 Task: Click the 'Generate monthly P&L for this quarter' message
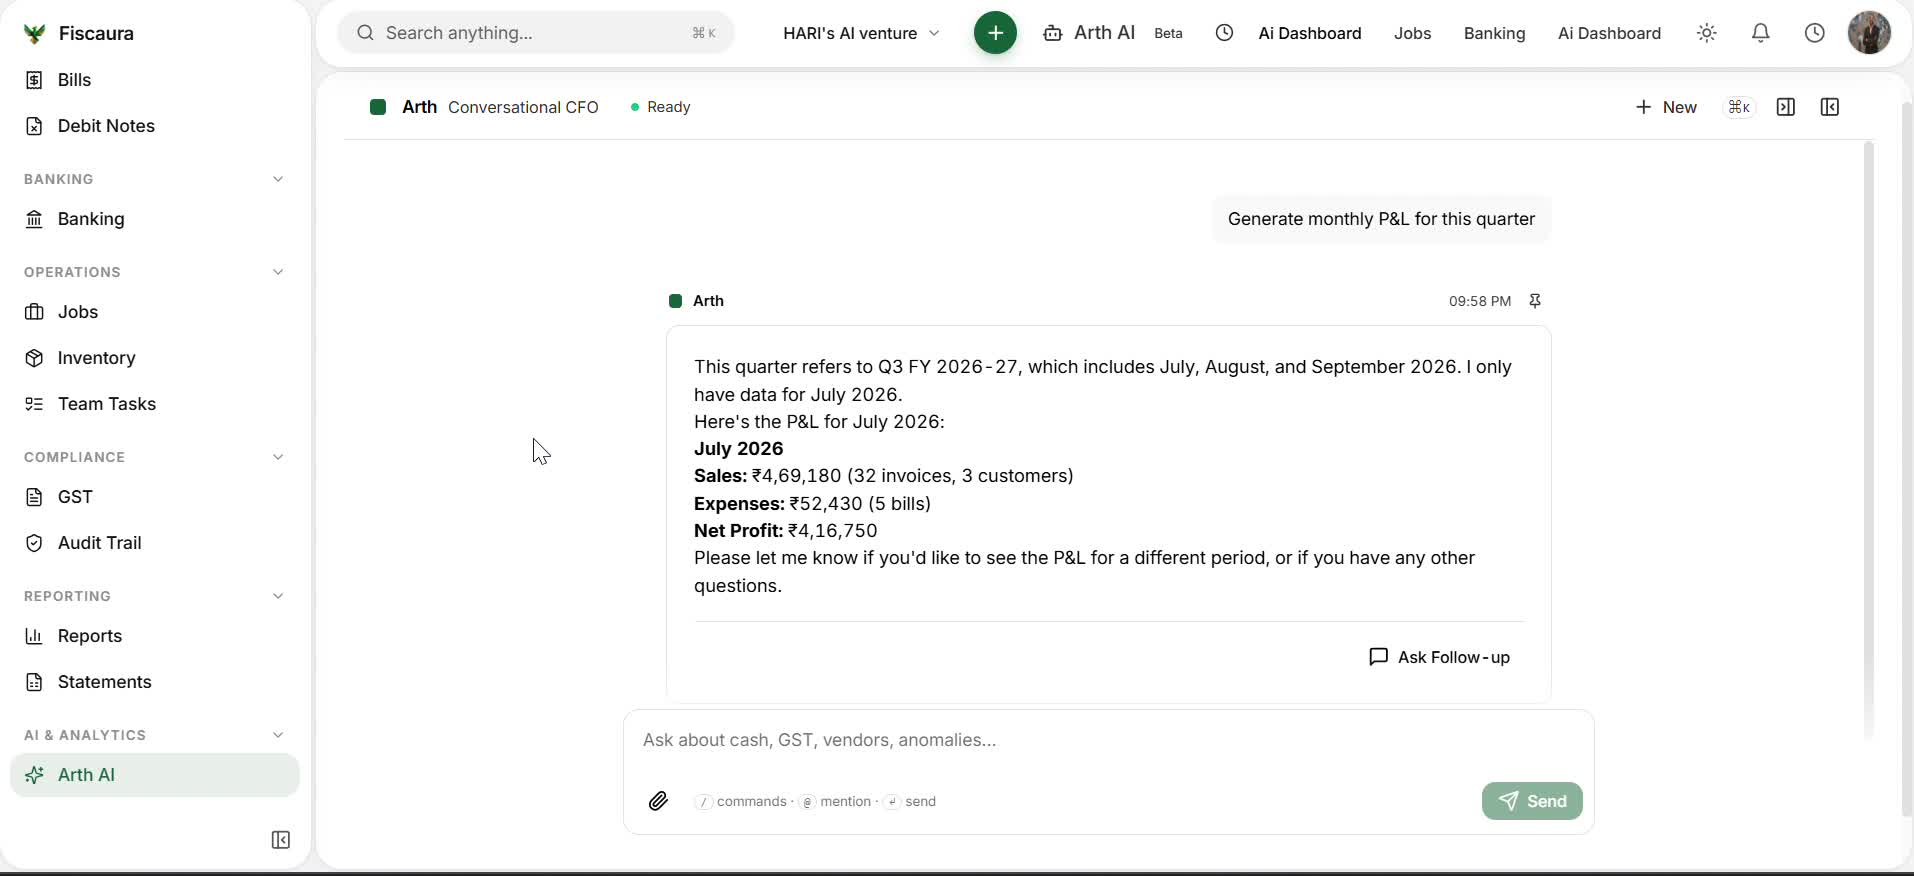point(1381,219)
